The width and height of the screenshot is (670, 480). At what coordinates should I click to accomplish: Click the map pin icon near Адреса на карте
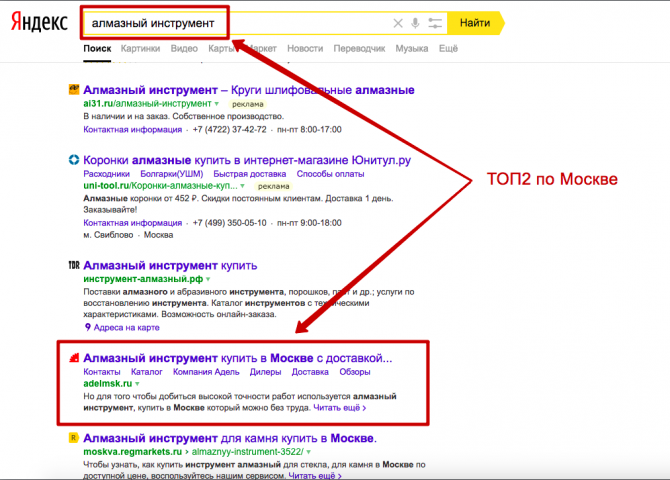point(88,327)
